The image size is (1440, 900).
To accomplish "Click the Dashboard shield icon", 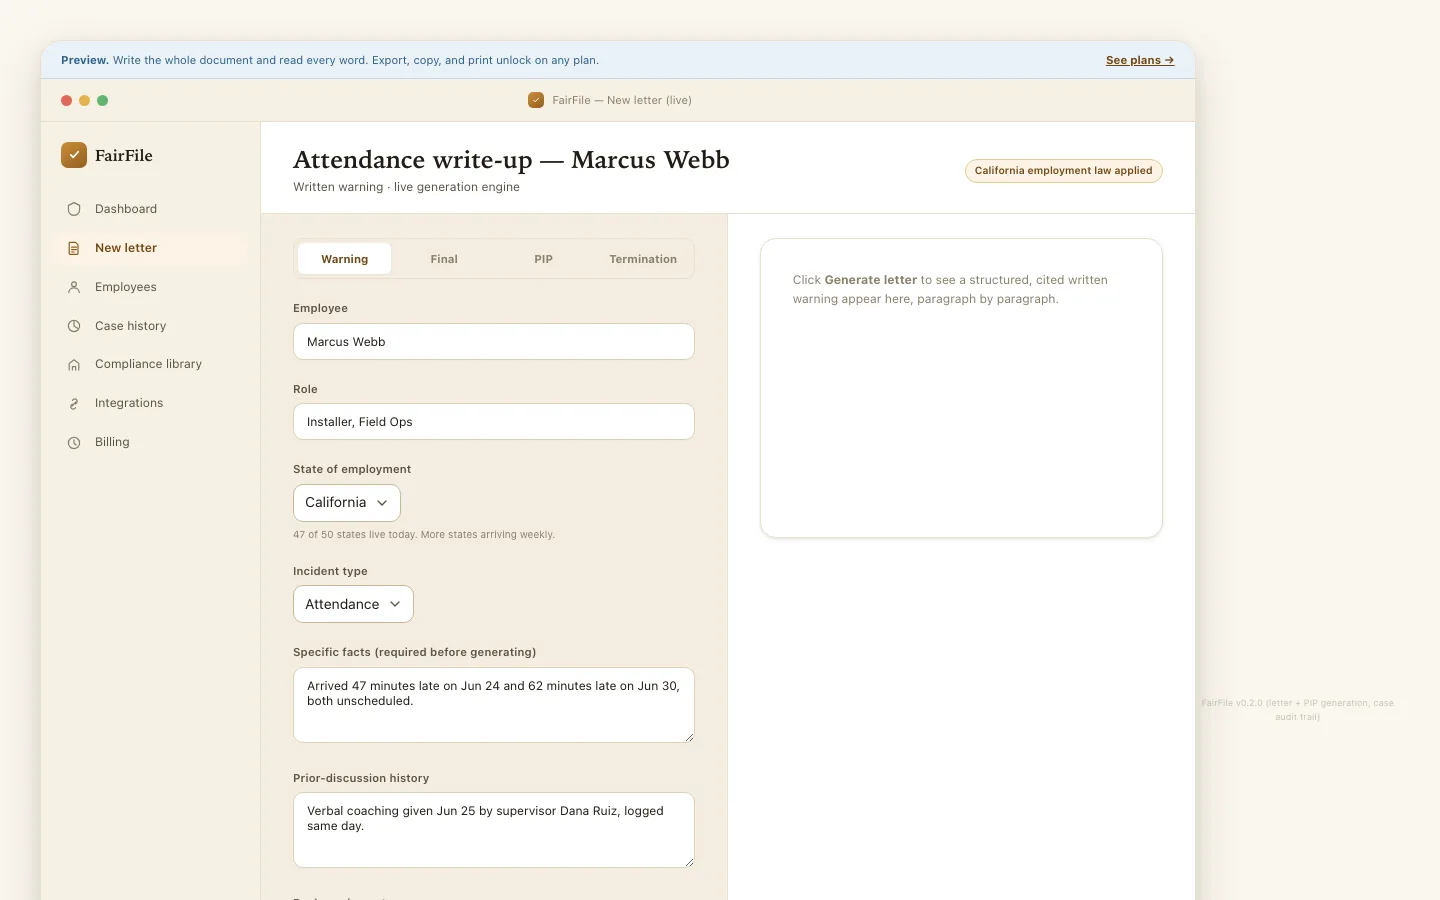I will (x=74, y=209).
